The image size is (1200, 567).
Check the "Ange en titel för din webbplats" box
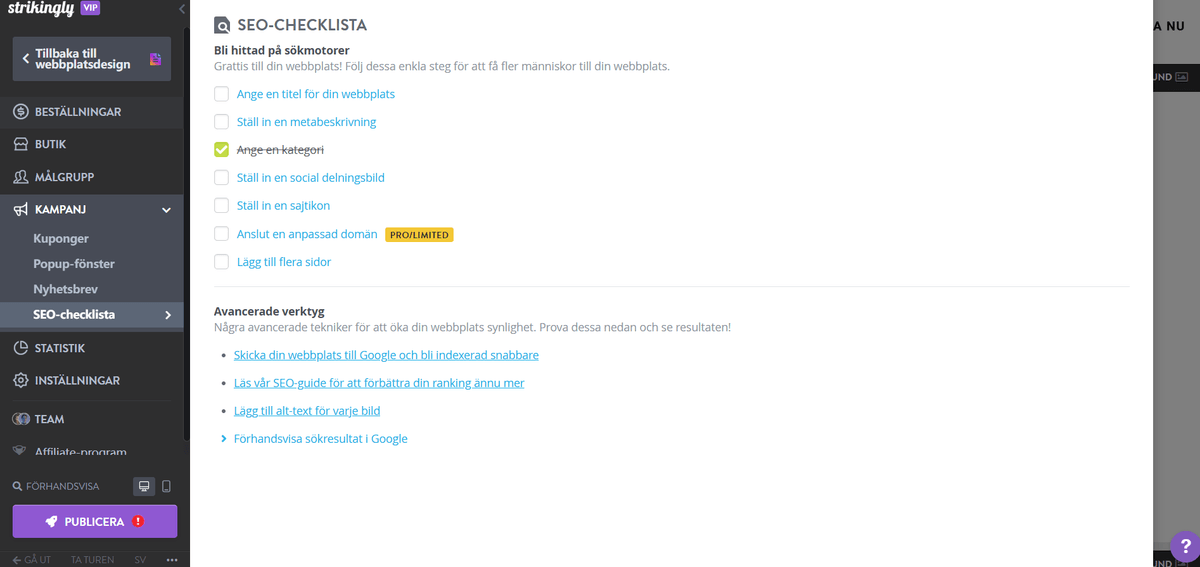222,94
